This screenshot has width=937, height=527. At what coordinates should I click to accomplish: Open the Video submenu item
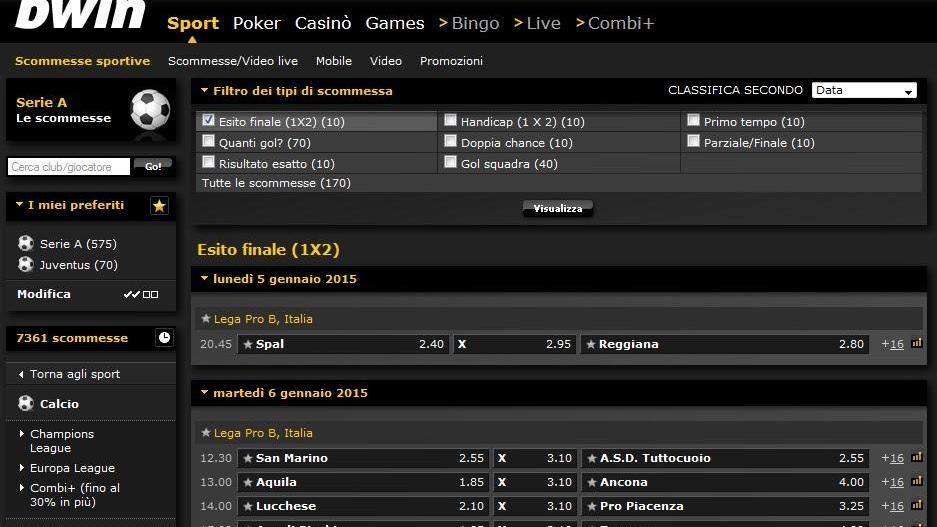(x=385, y=61)
